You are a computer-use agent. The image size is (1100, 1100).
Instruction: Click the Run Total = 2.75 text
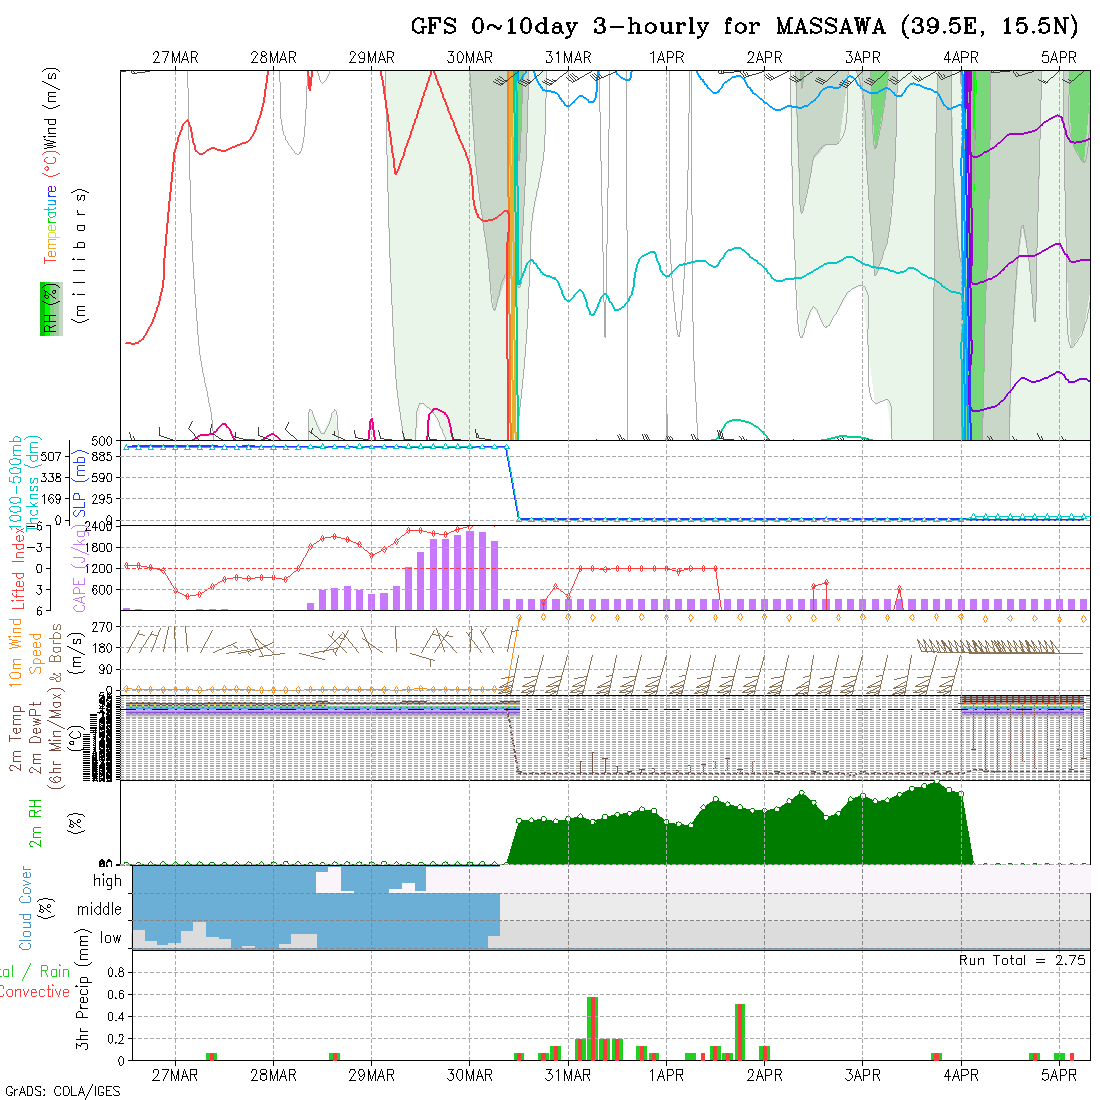pos(1022,960)
